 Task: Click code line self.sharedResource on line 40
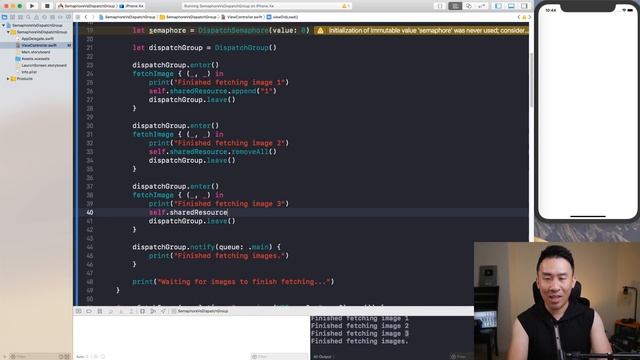(x=188, y=212)
